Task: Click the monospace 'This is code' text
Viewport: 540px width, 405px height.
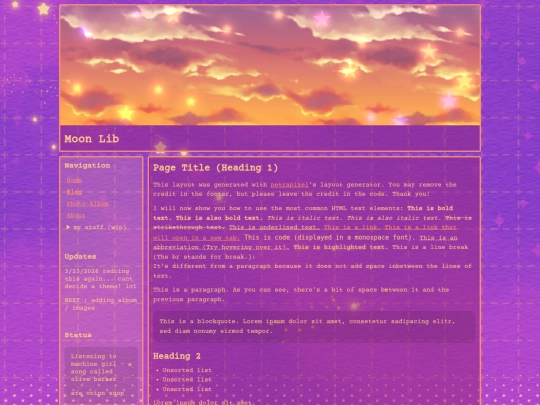Action: (330, 238)
